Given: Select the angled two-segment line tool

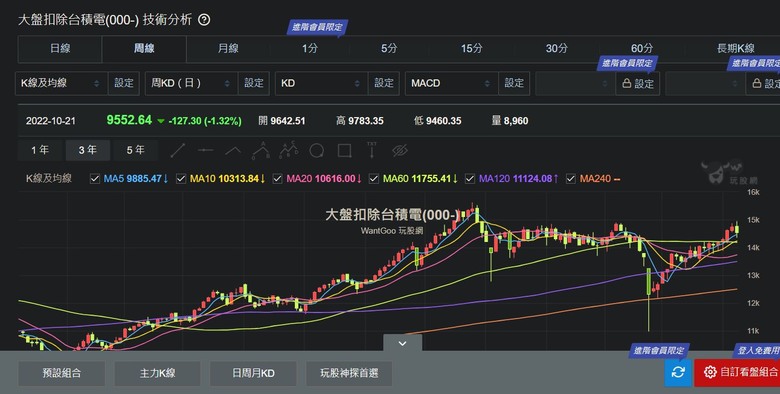Looking at the screenshot, I should point(233,150).
